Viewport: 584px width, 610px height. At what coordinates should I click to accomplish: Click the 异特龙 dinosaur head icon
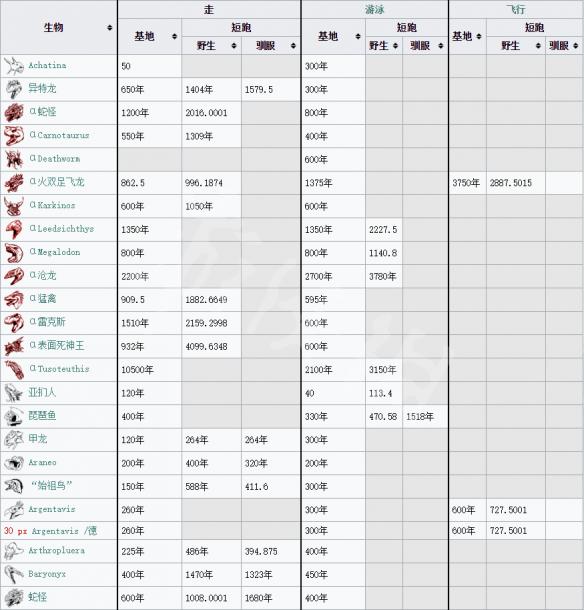pyautogui.click(x=14, y=89)
